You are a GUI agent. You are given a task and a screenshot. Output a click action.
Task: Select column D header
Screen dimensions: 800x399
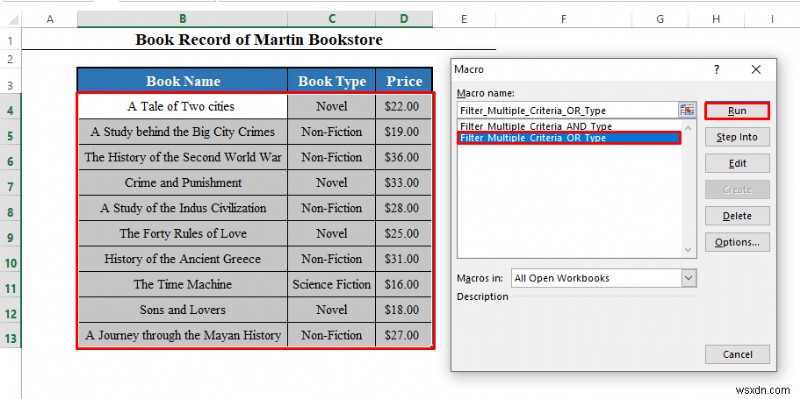pyautogui.click(x=404, y=19)
